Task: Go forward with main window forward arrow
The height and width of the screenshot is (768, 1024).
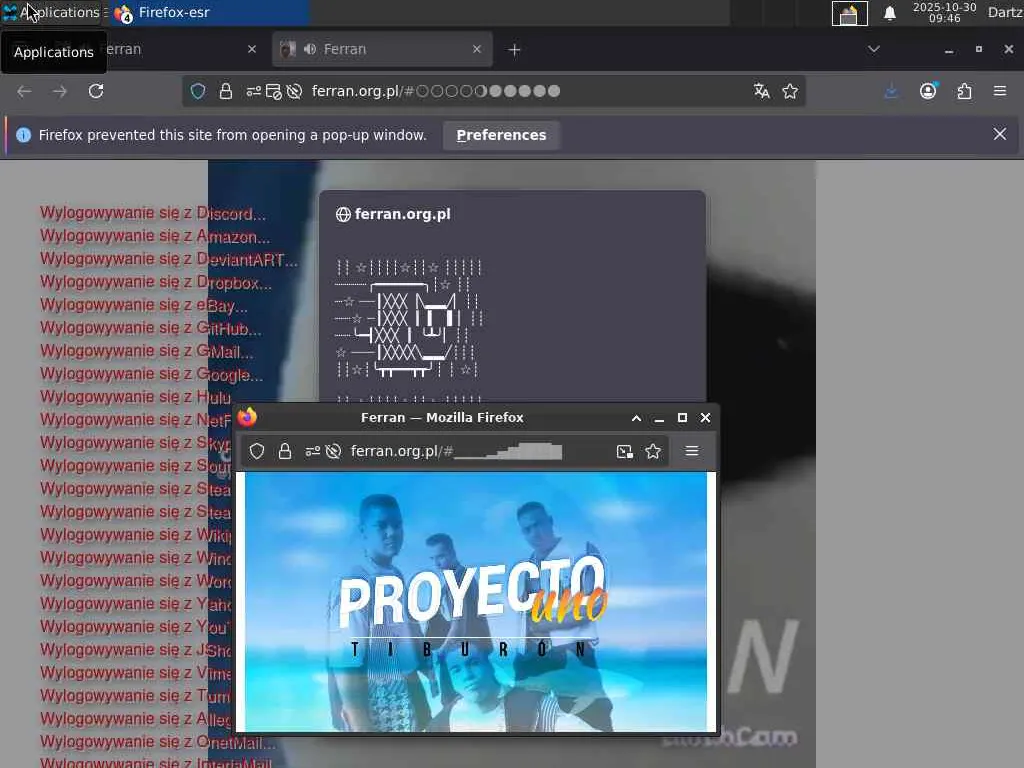Action: pyautogui.click(x=60, y=91)
